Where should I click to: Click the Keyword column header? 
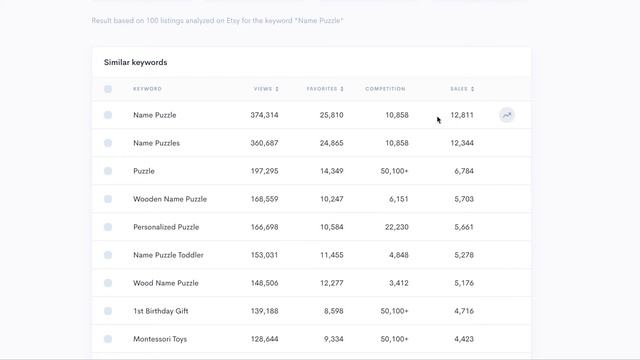click(147, 89)
